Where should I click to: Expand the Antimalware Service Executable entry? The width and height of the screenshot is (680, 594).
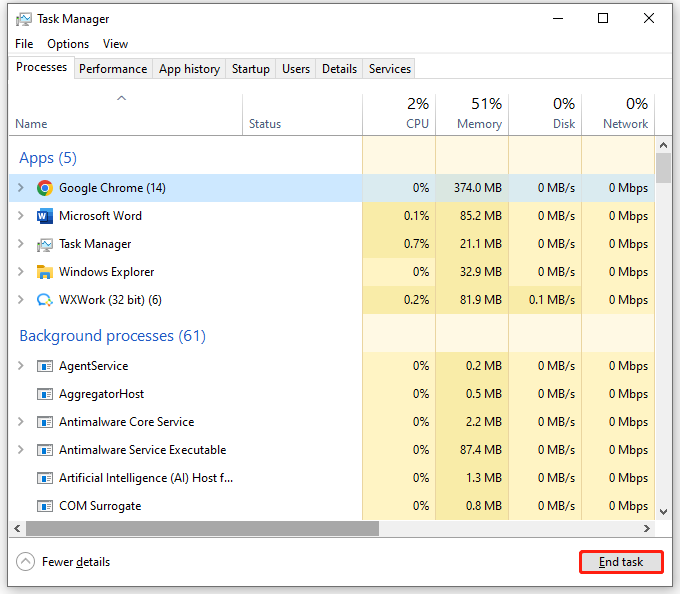pyautogui.click(x=20, y=450)
